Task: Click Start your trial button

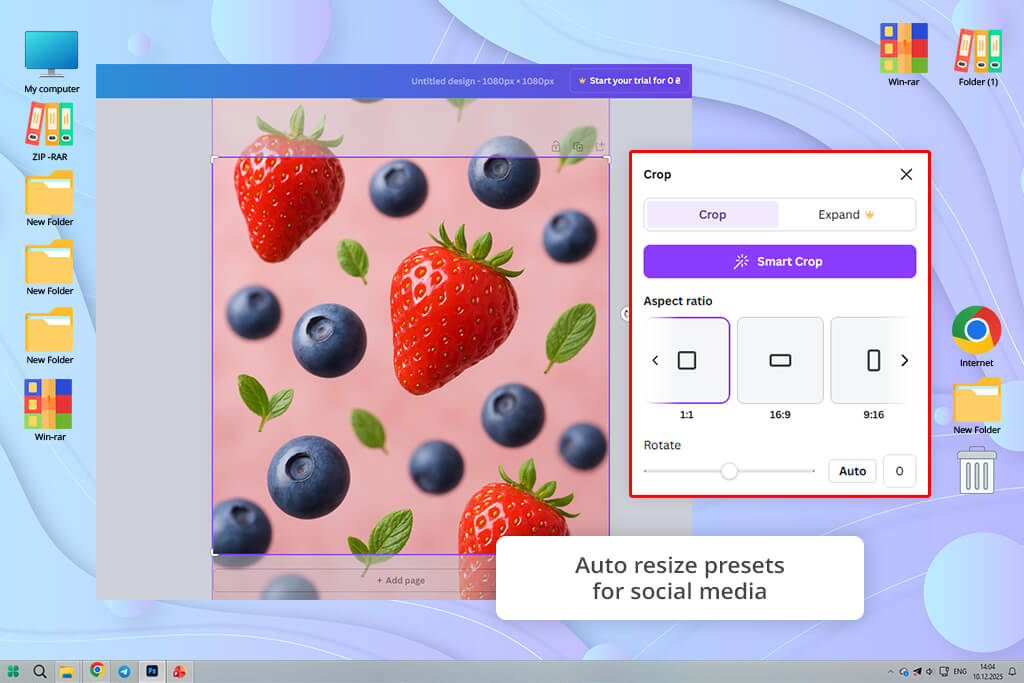Action: (630, 81)
